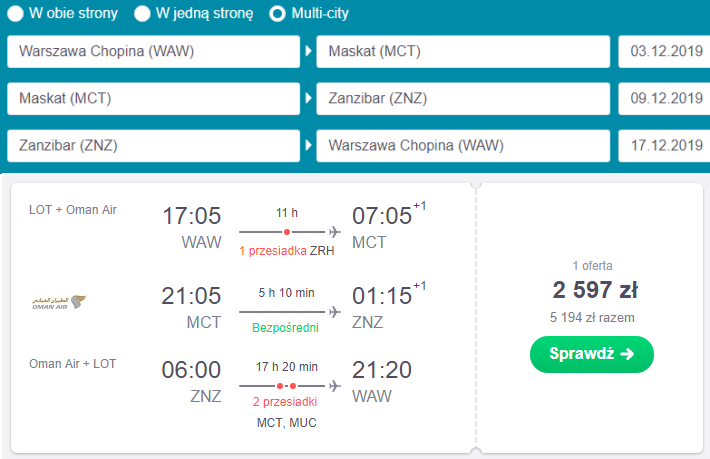Click the '2 przesiadki' stopover text
The image size is (710, 459).
click(285, 402)
